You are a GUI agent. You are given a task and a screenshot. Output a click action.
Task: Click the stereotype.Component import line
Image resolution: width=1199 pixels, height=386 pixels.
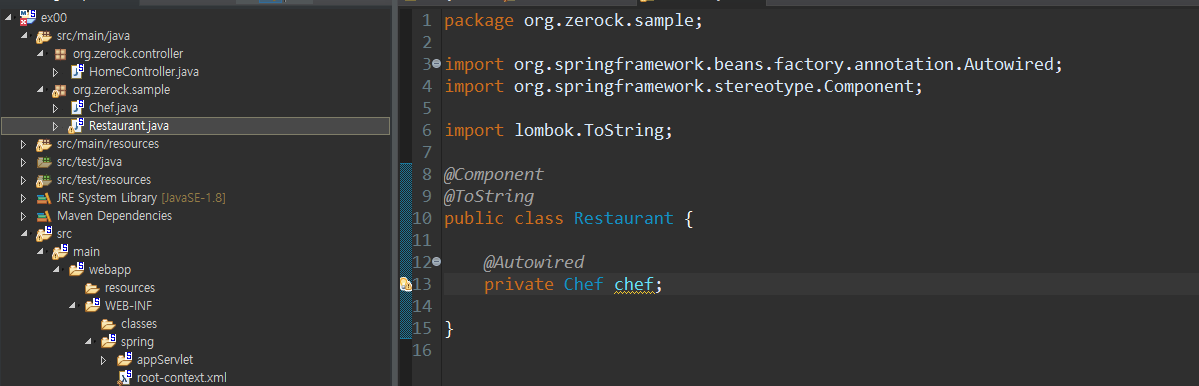(x=684, y=86)
